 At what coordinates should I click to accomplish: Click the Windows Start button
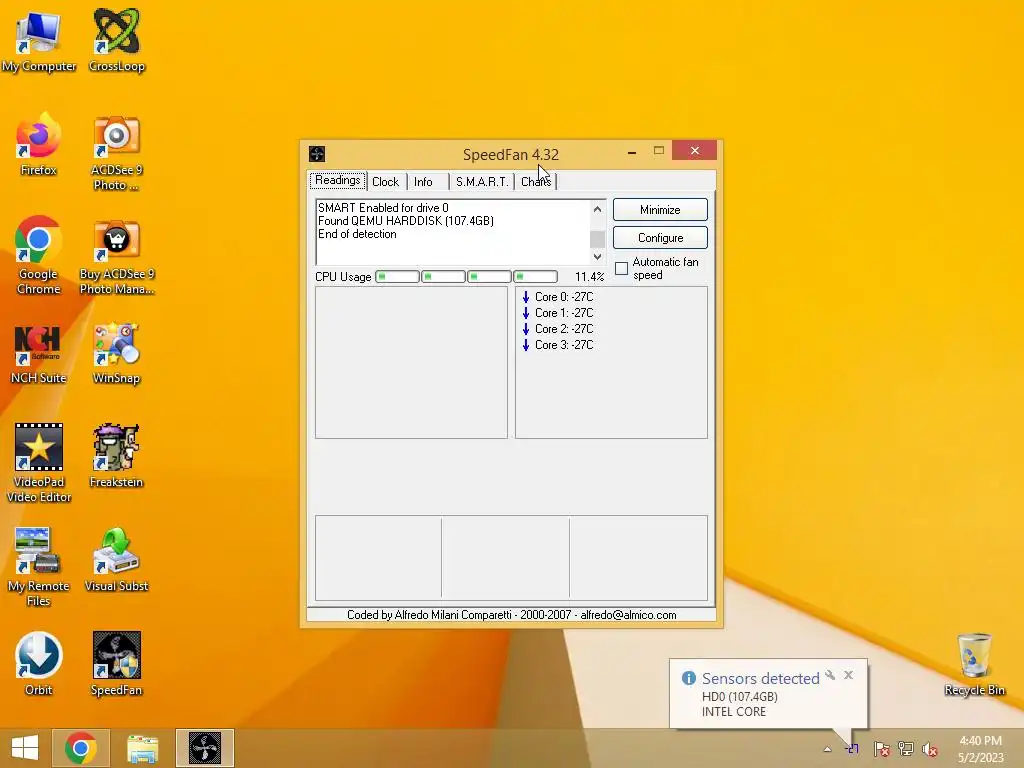25,748
